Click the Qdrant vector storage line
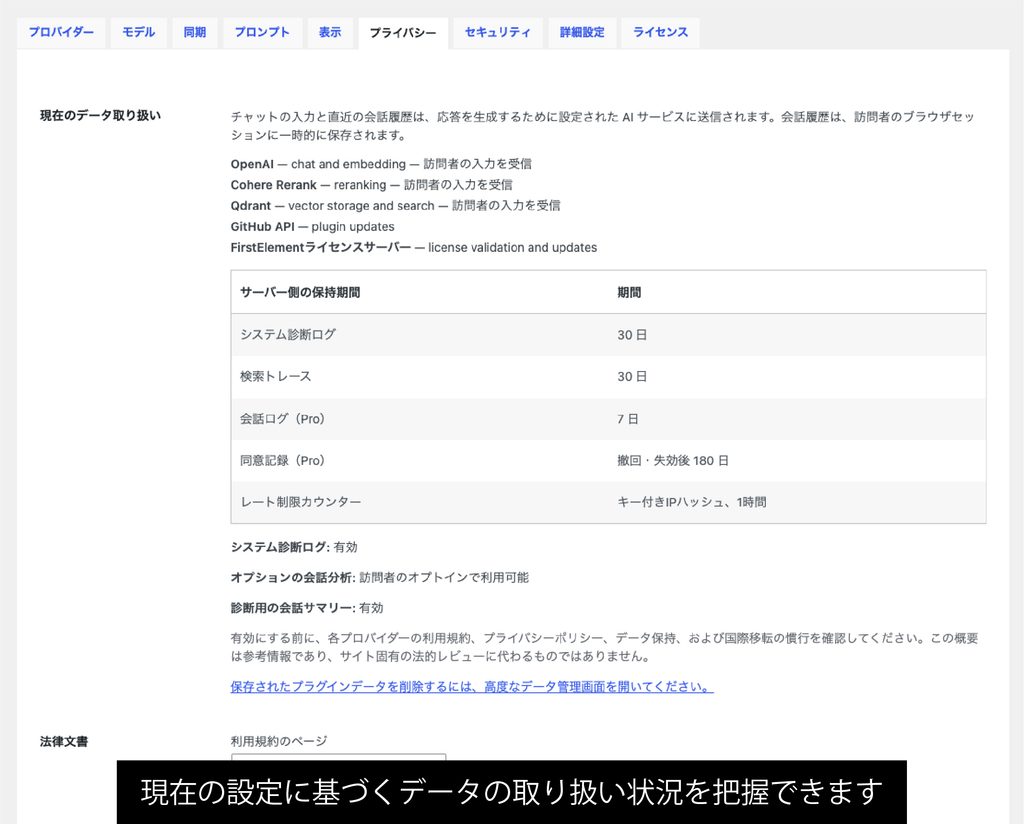The image size is (1024, 824). point(395,206)
